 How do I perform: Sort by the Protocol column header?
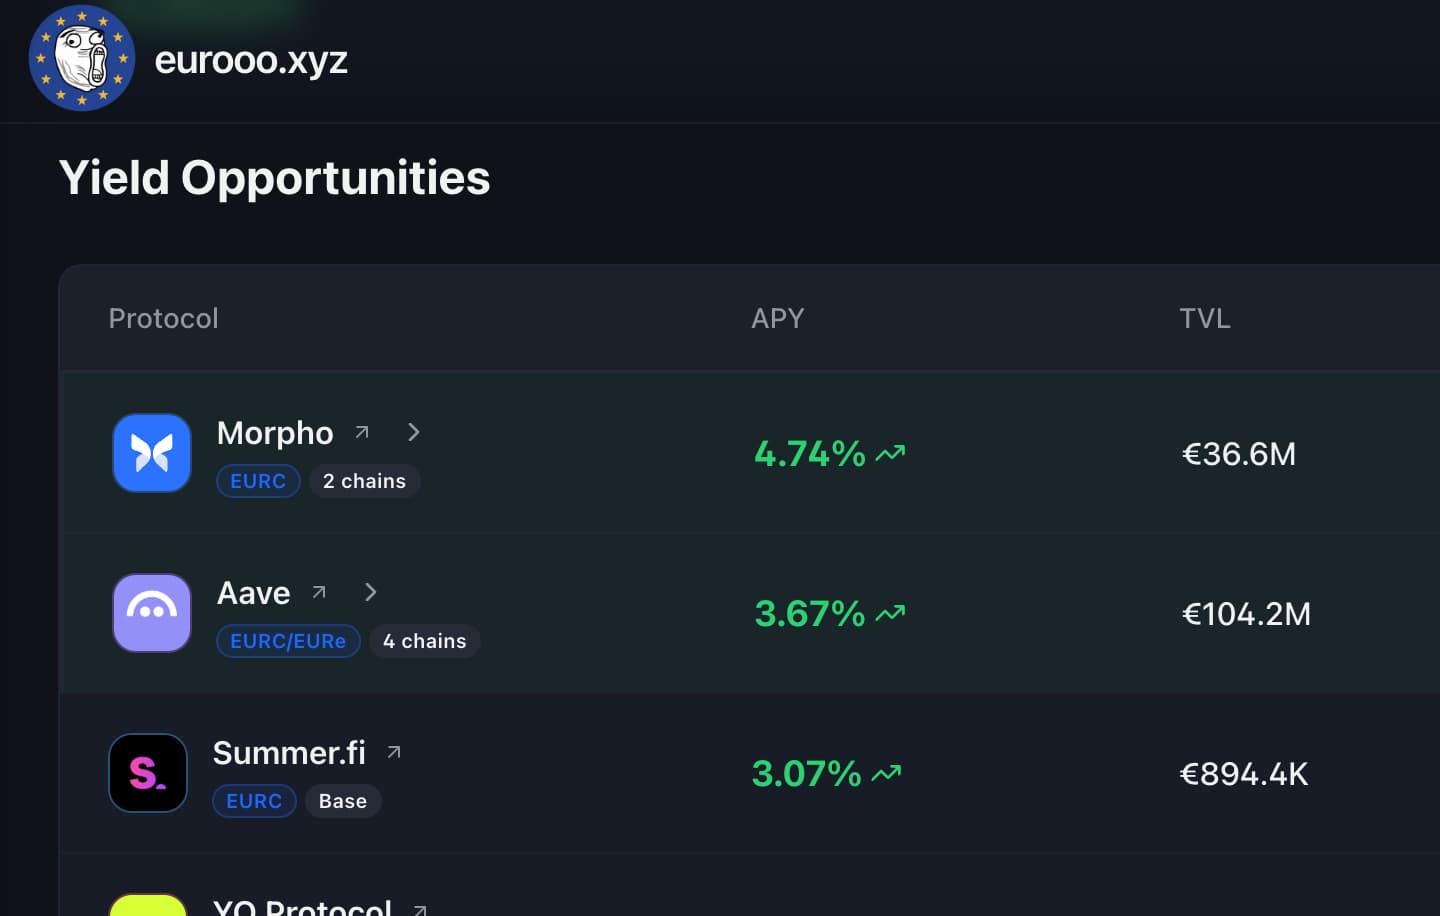tap(163, 318)
